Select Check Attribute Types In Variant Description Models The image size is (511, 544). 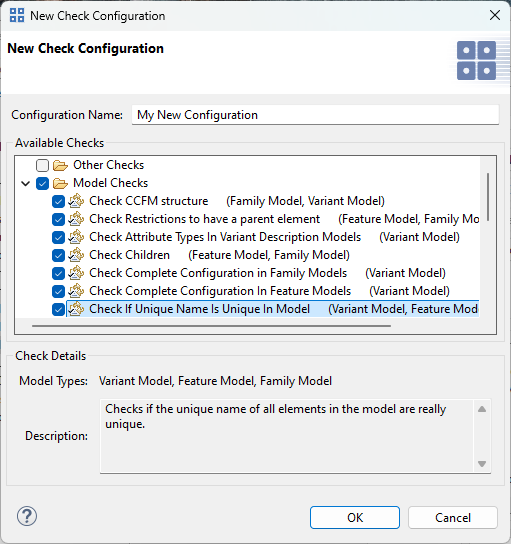tap(274, 237)
